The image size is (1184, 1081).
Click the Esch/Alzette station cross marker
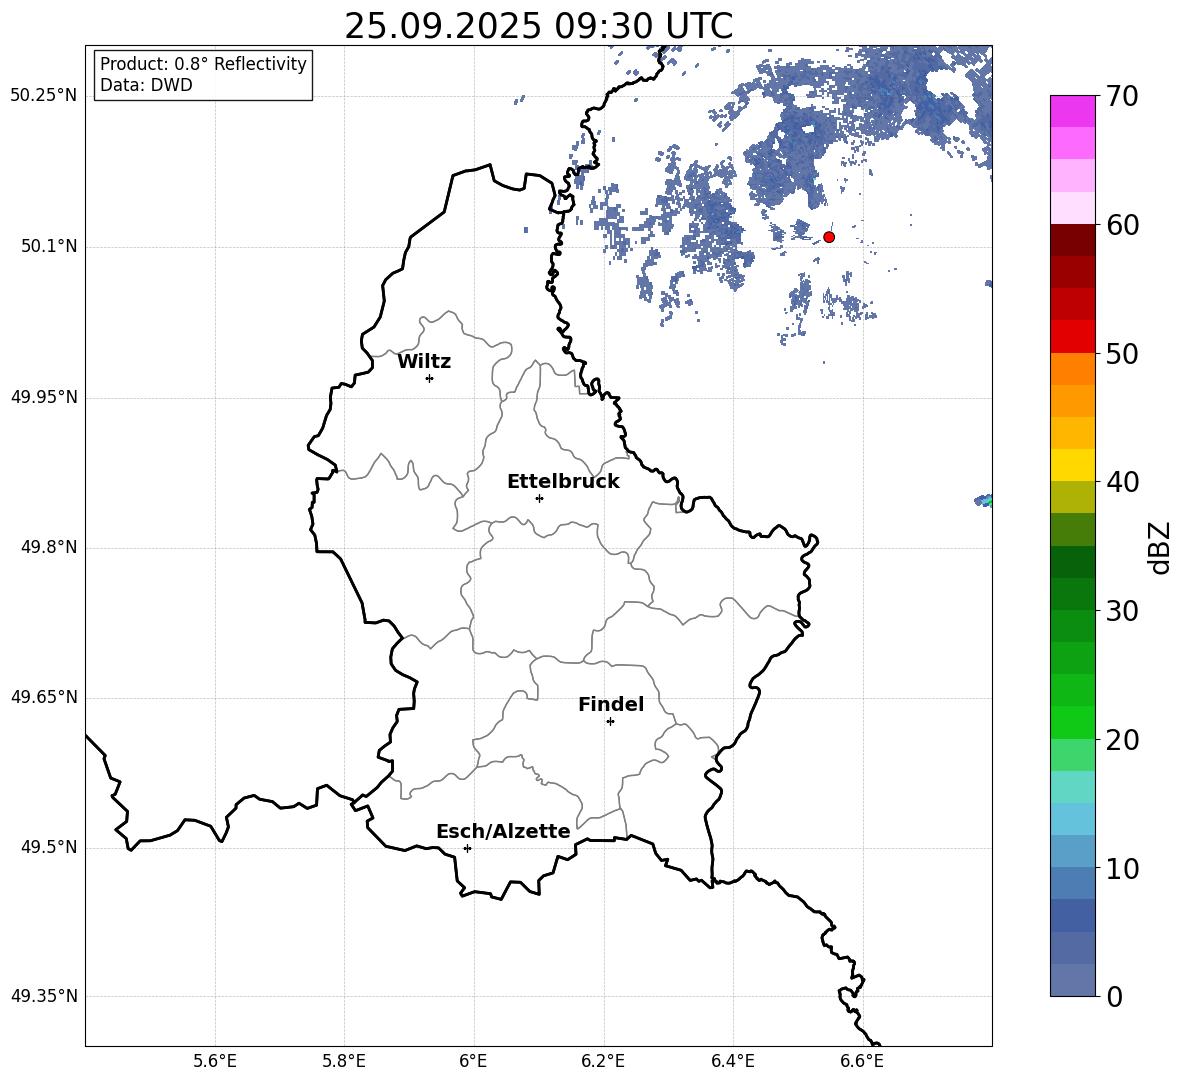tap(467, 848)
